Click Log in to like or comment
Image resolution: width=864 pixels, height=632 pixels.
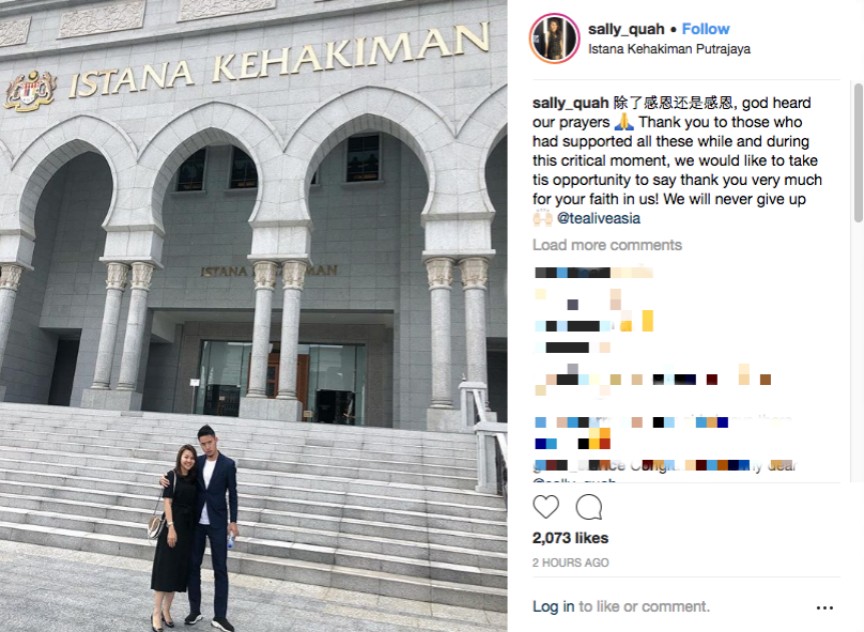point(553,606)
